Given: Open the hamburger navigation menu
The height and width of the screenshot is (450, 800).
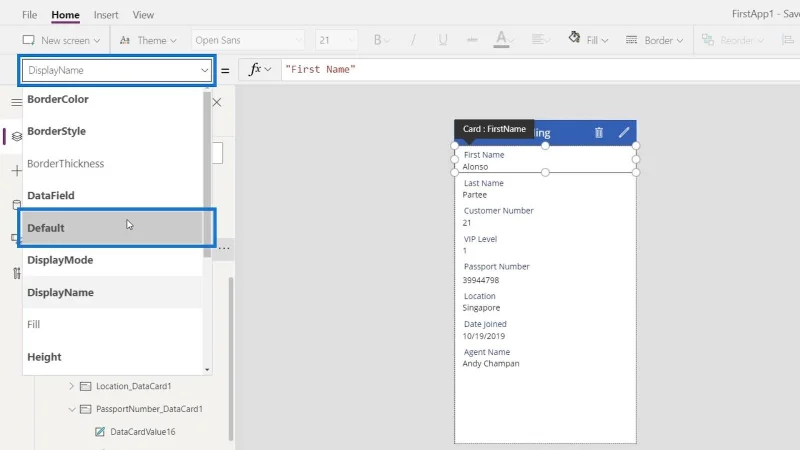Looking at the screenshot, I should 16,103.
